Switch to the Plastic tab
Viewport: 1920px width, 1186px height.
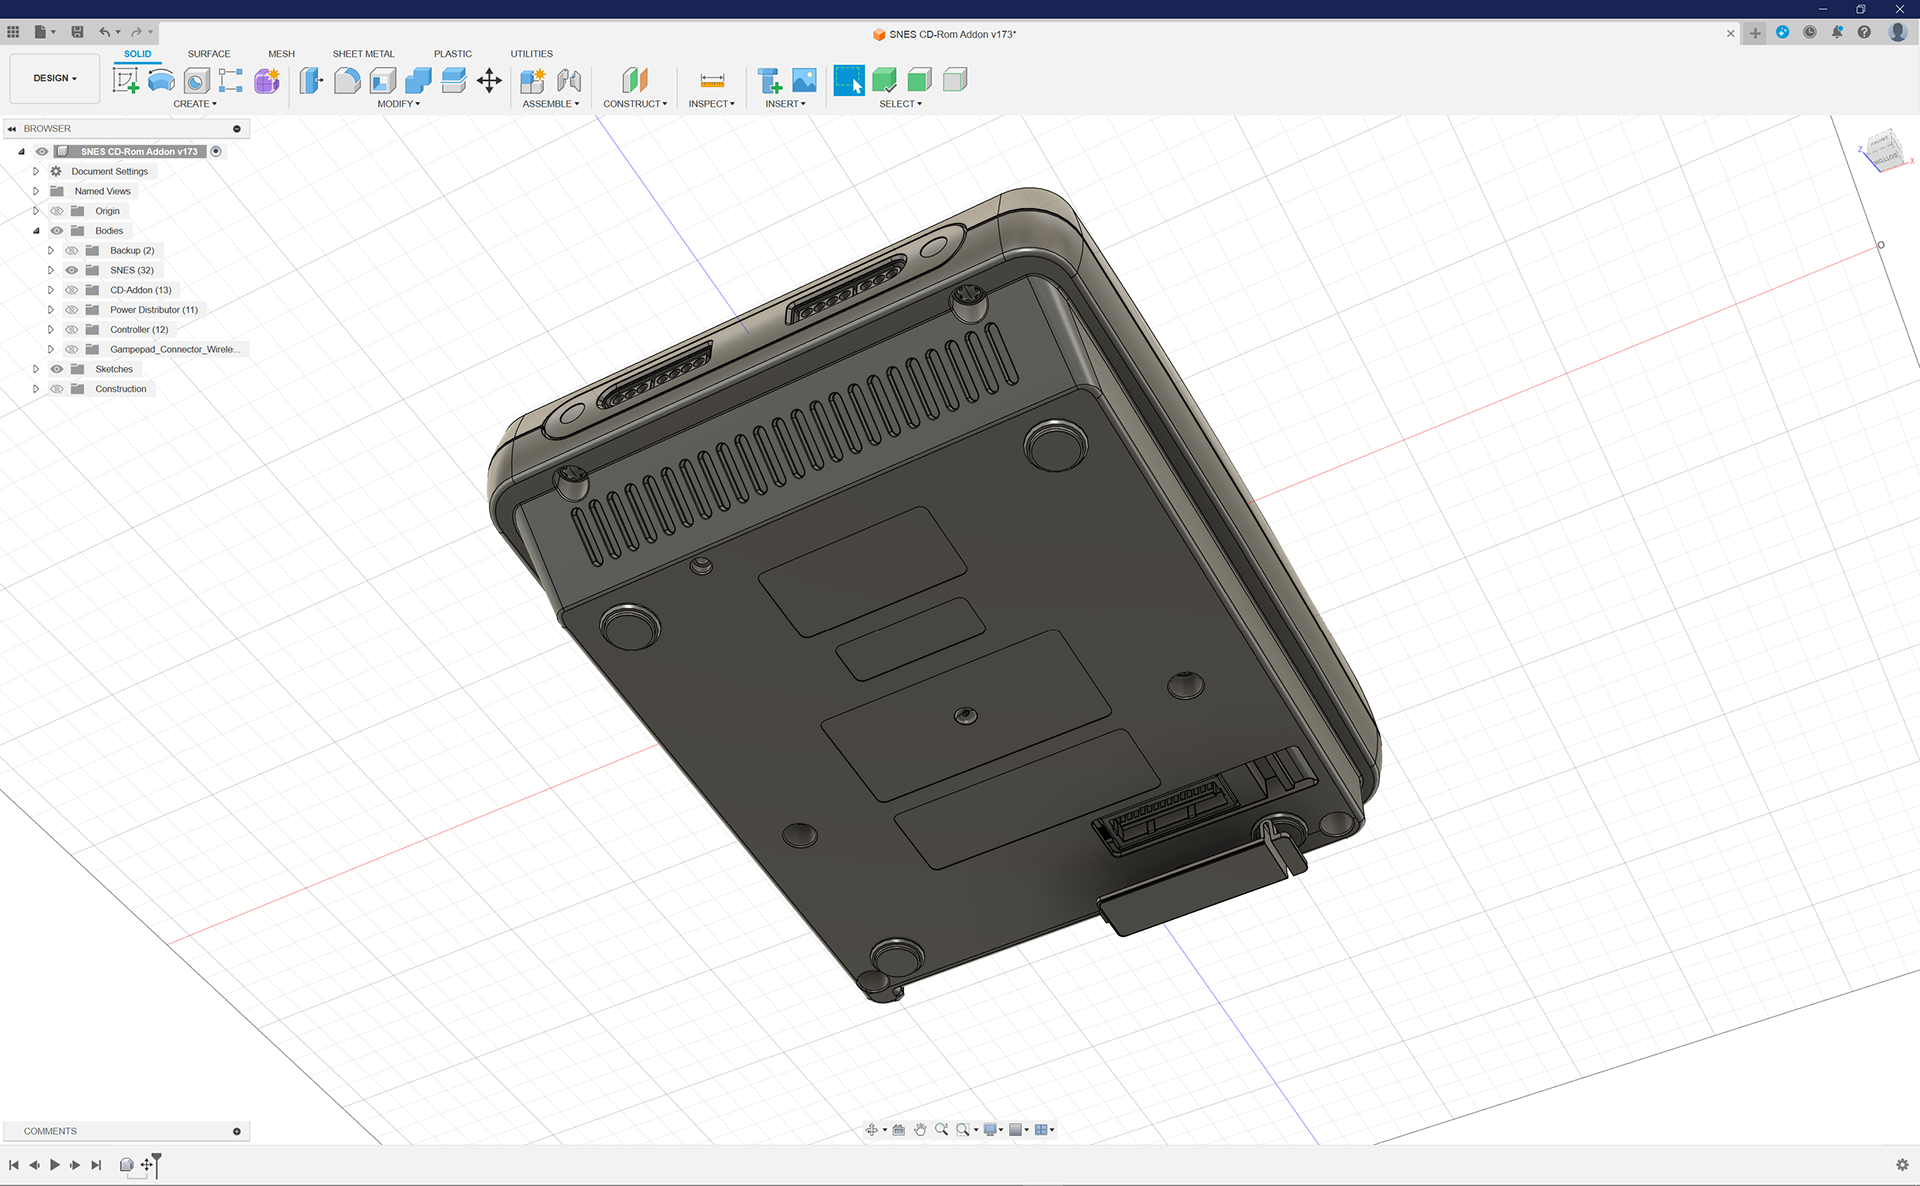[x=453, y=54]
